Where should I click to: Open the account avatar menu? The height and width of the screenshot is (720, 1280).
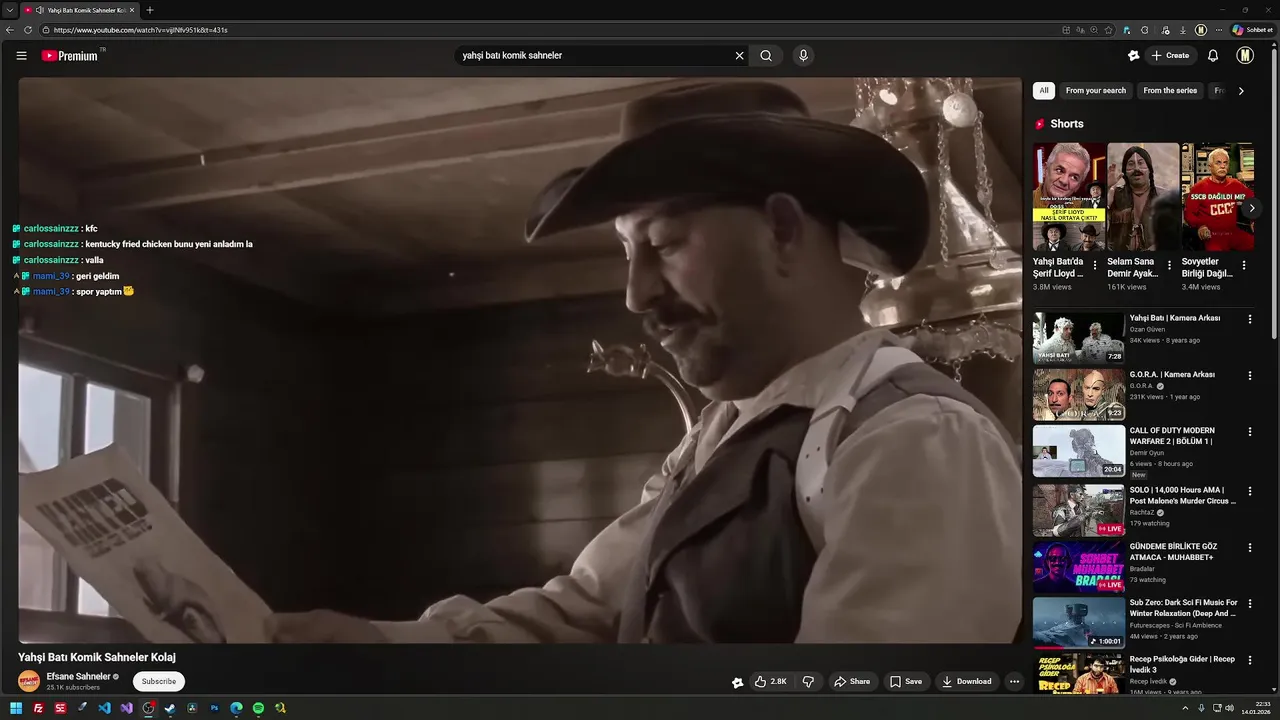[1245, 56]
